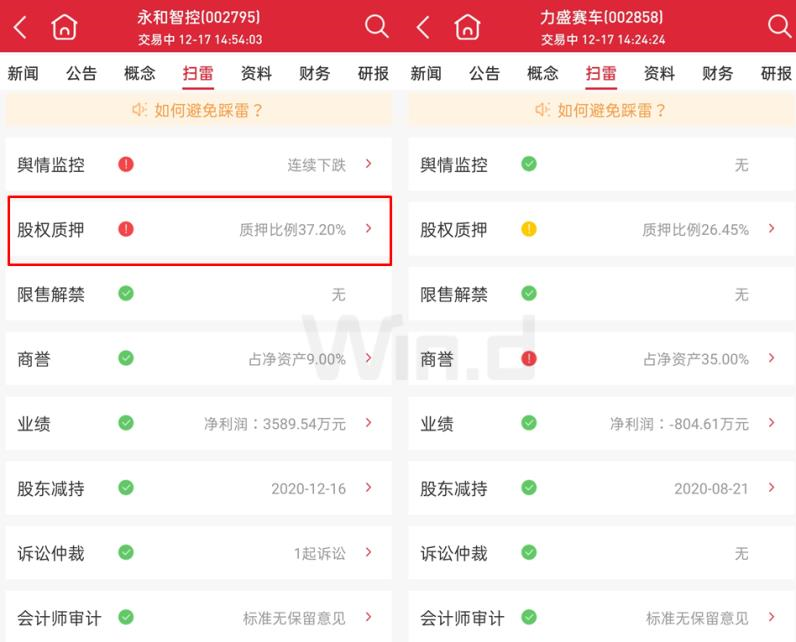Image resolution: width=796 pixels, height=642 pixels.
Task: Open home from 永和智控 header
Action: tap(64, 26)
